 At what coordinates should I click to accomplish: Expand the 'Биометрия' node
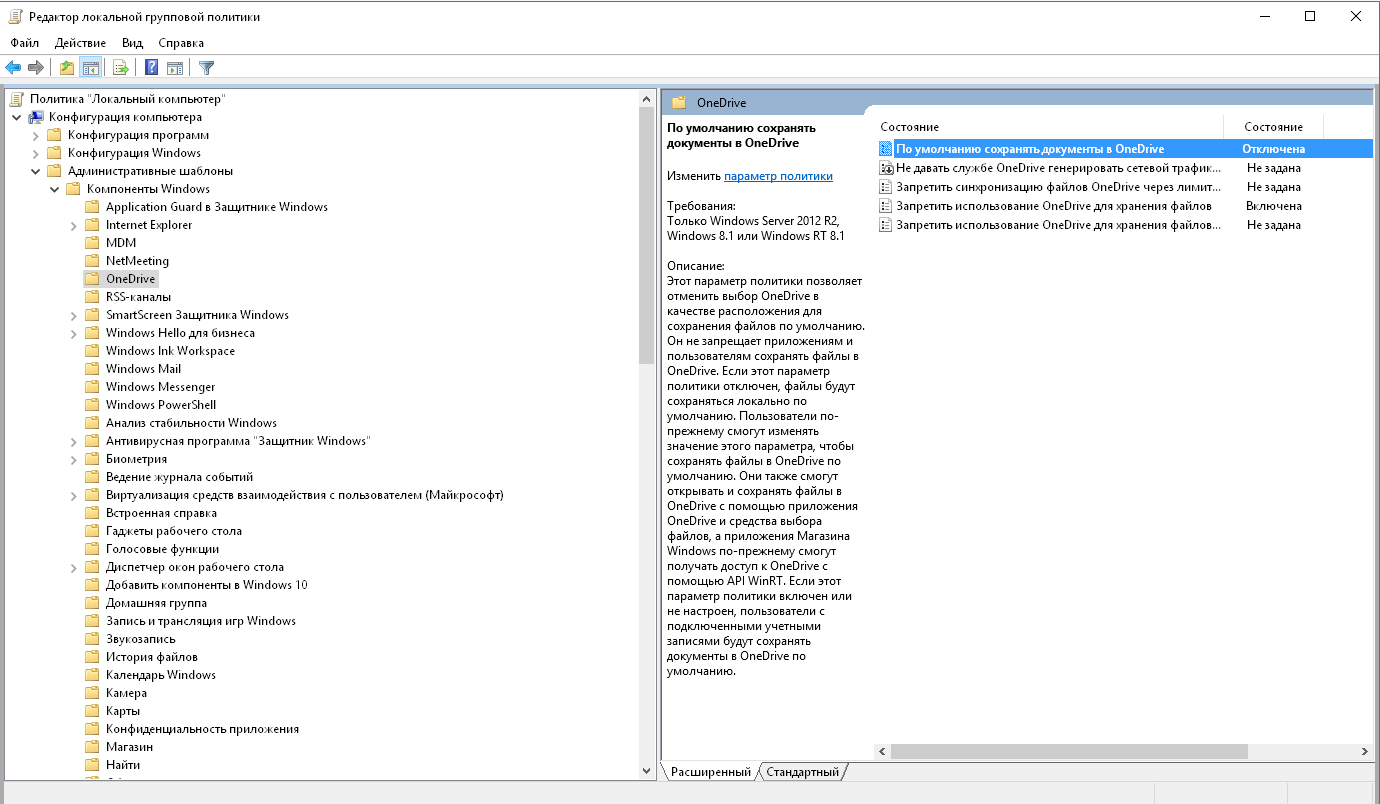73,459
